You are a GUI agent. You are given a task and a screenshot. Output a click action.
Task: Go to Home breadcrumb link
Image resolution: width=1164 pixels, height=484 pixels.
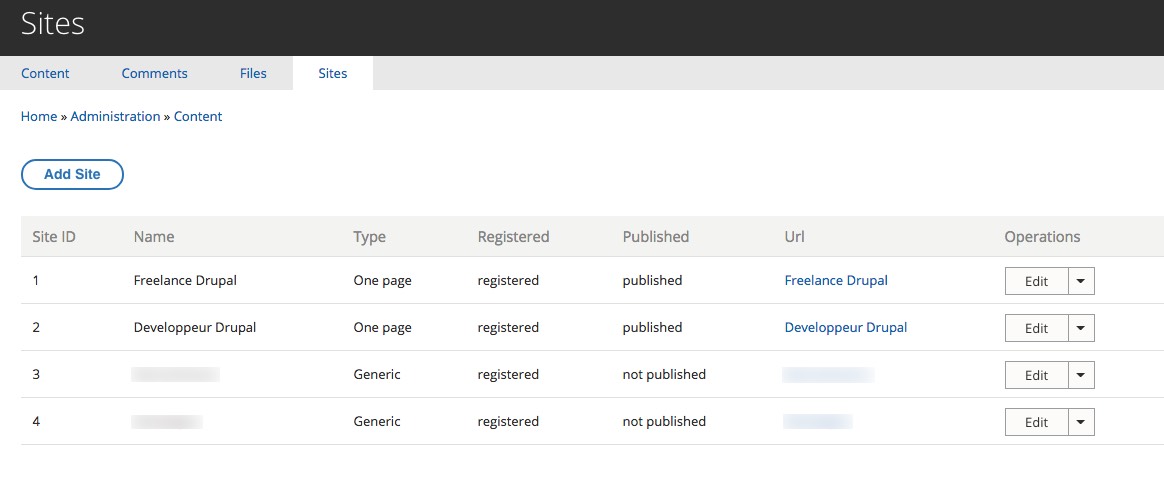click(39, 117)
